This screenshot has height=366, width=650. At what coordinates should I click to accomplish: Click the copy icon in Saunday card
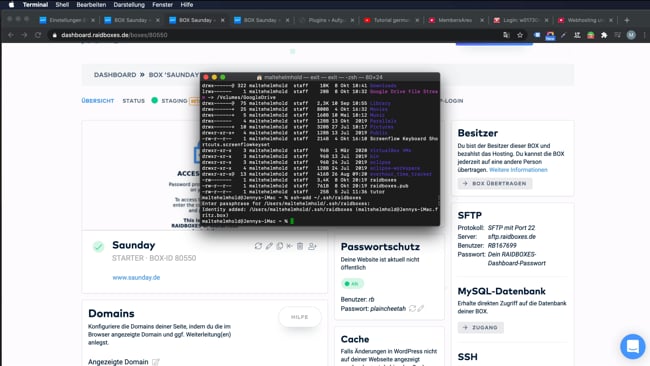click(279, 246)
